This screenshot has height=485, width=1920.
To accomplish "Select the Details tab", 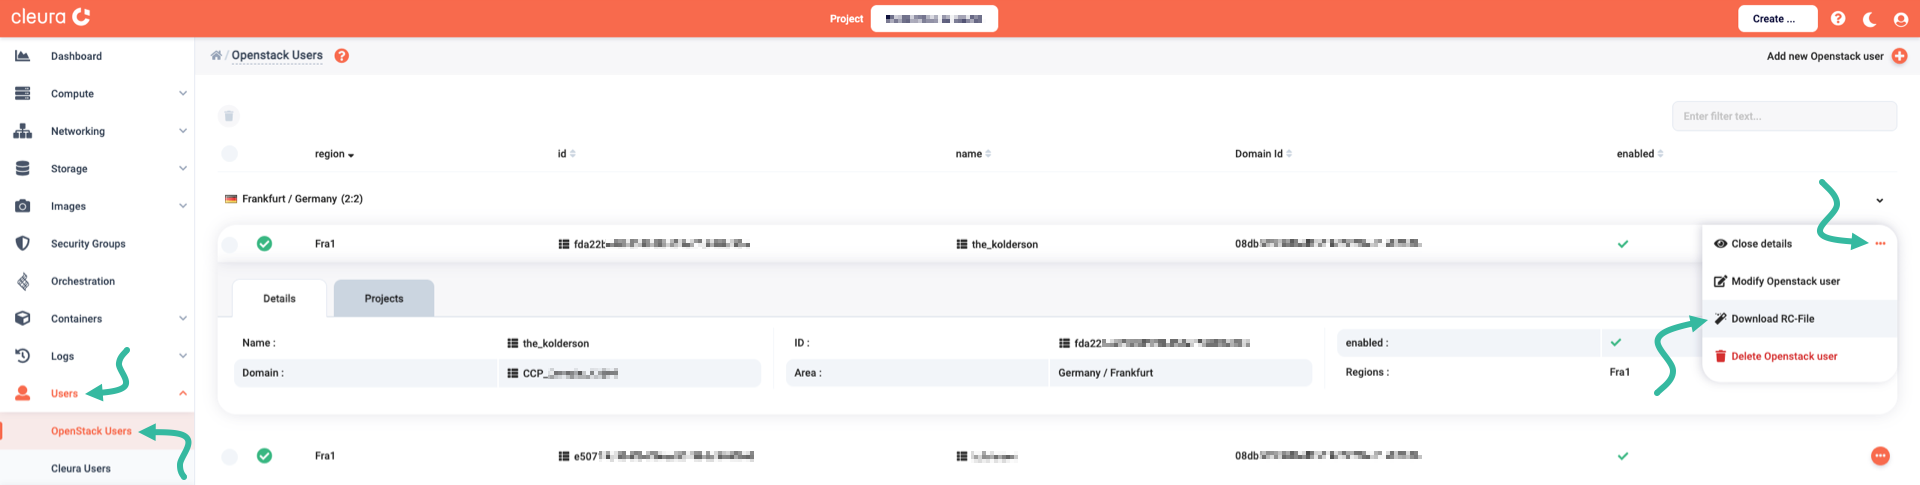I will point(279,298).
